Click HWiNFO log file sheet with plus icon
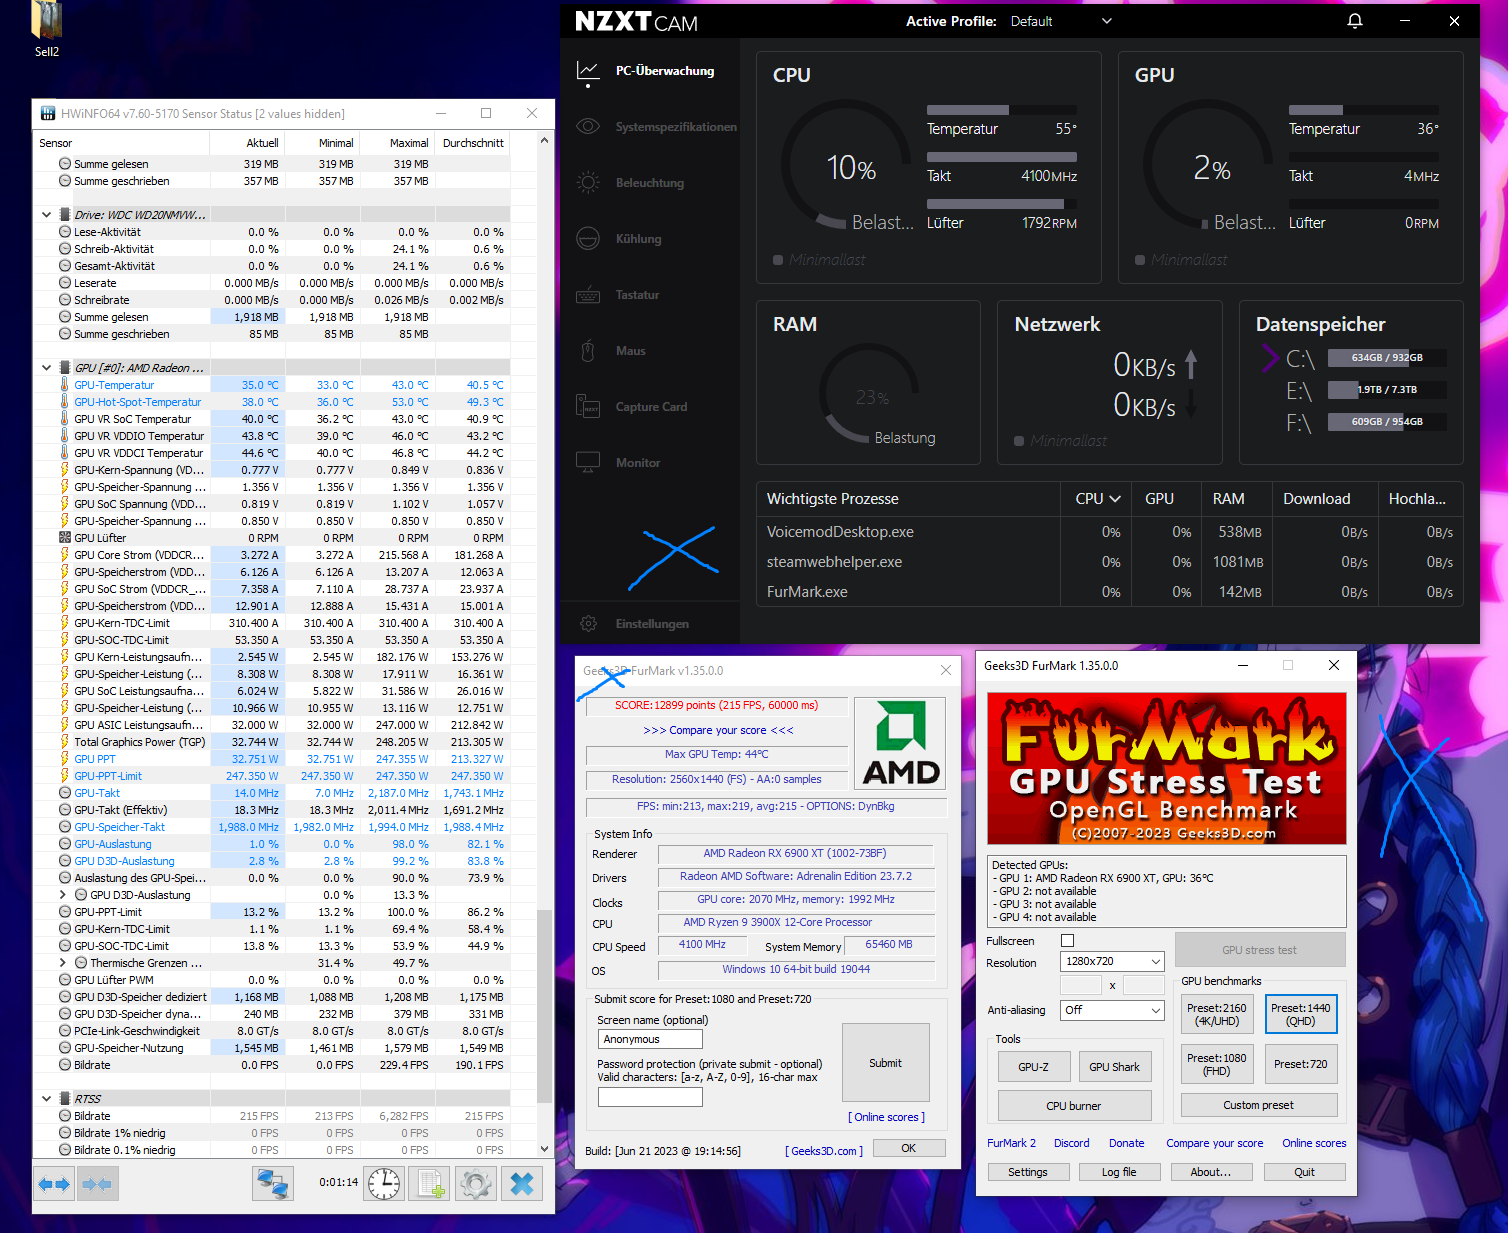 click(x=431, y=1184)
